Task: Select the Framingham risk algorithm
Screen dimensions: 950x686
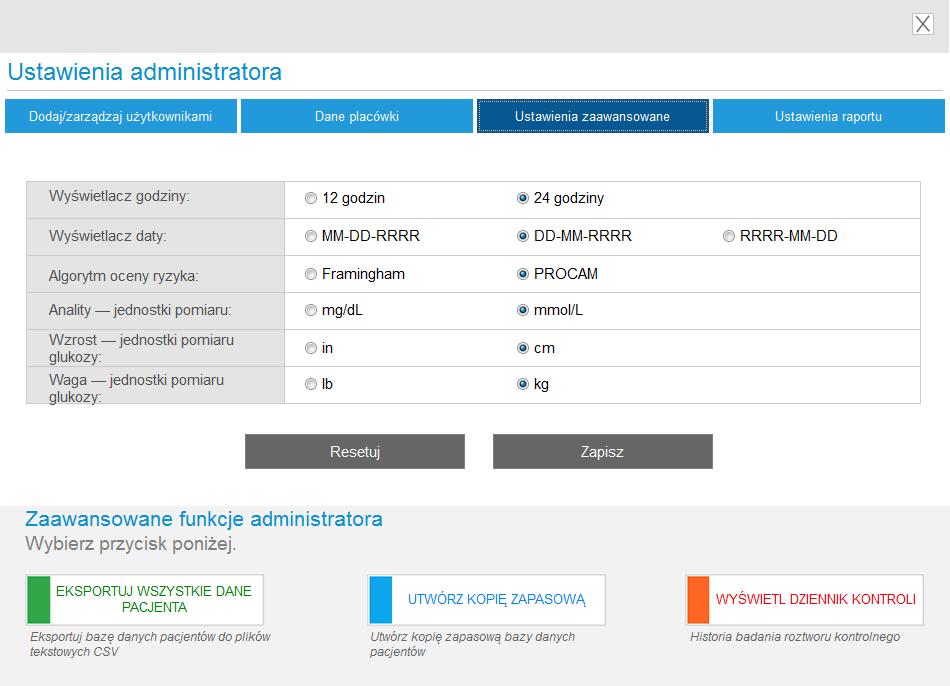Action: click(x=311, y=275)
